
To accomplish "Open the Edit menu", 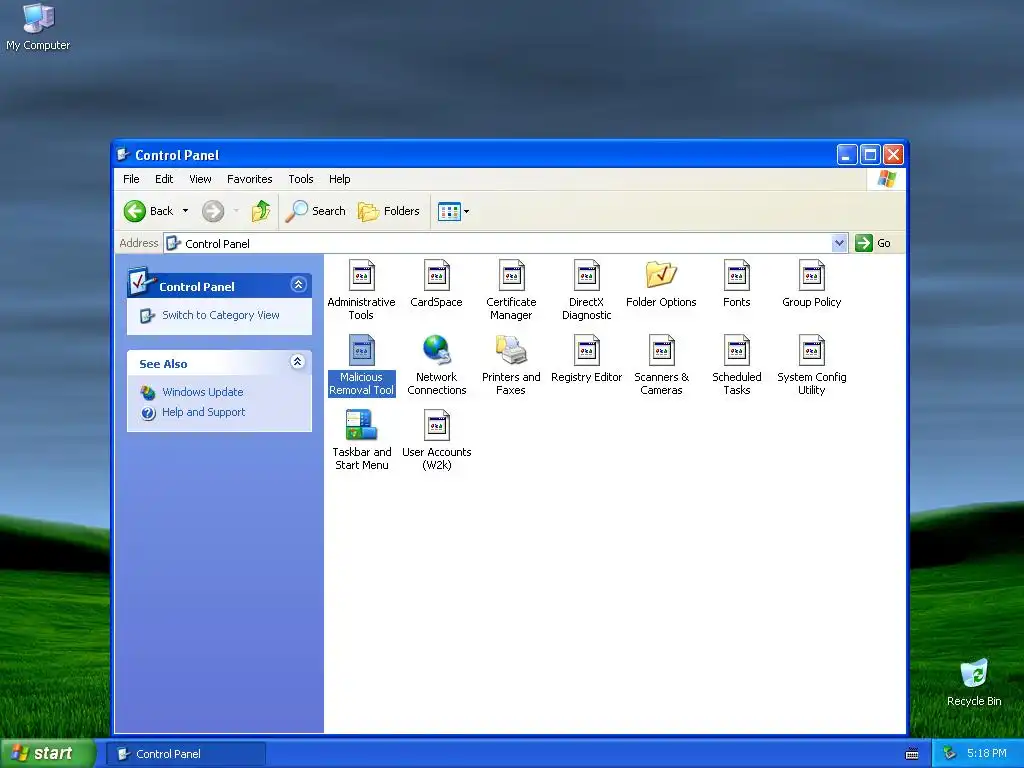I will pyautogui.click(x=164, y=179).
